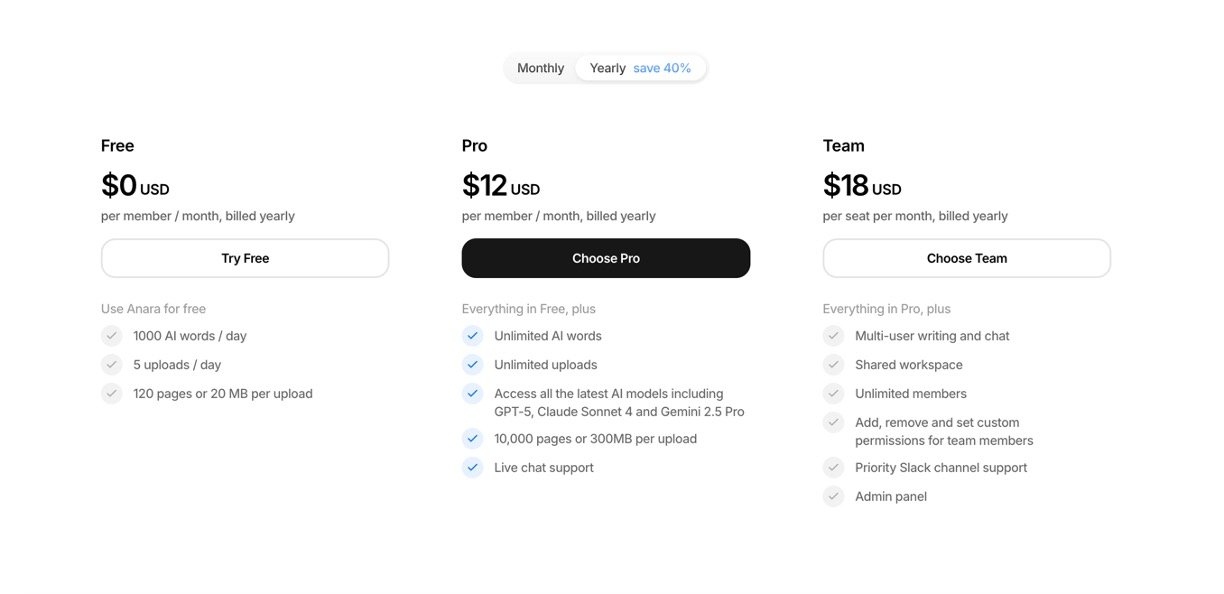Click the Team plan $18 price

coord(846,186)
